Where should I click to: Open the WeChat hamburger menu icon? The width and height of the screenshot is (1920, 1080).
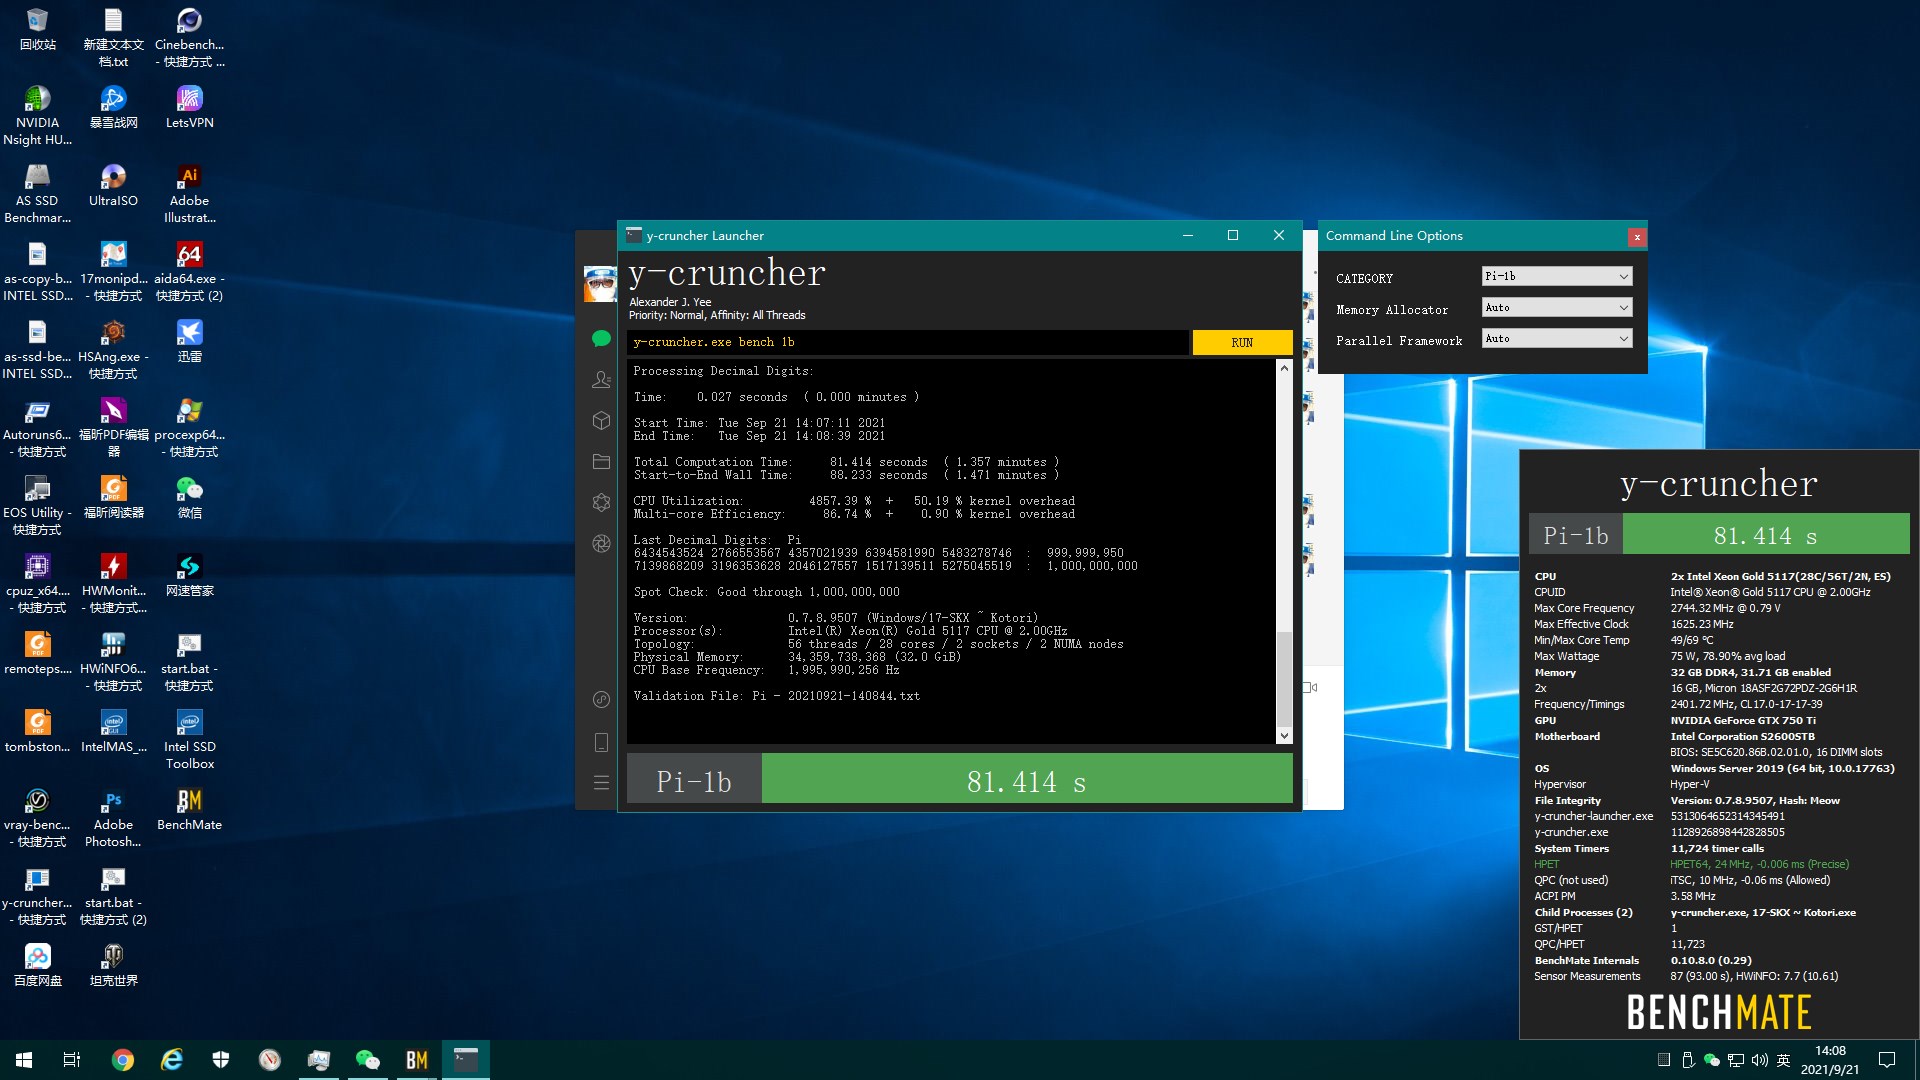point(601,783)
